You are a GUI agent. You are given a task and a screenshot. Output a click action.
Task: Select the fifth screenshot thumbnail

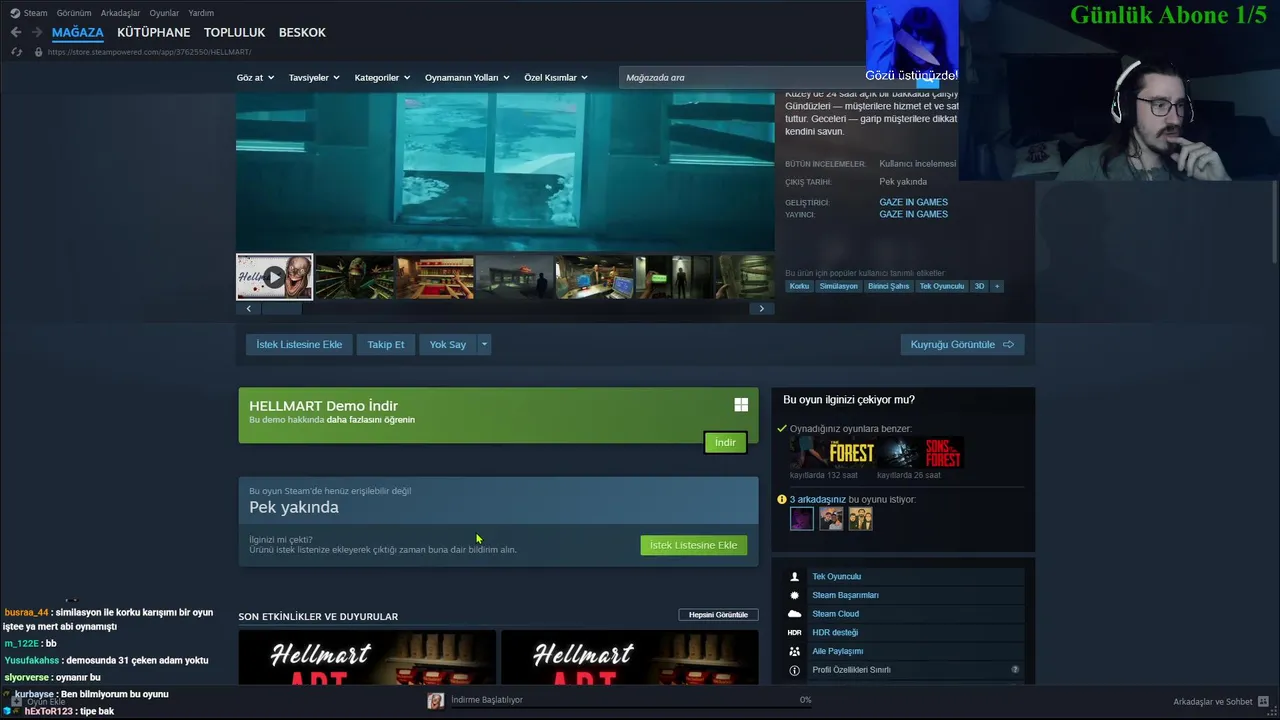(x=595, y=277)
